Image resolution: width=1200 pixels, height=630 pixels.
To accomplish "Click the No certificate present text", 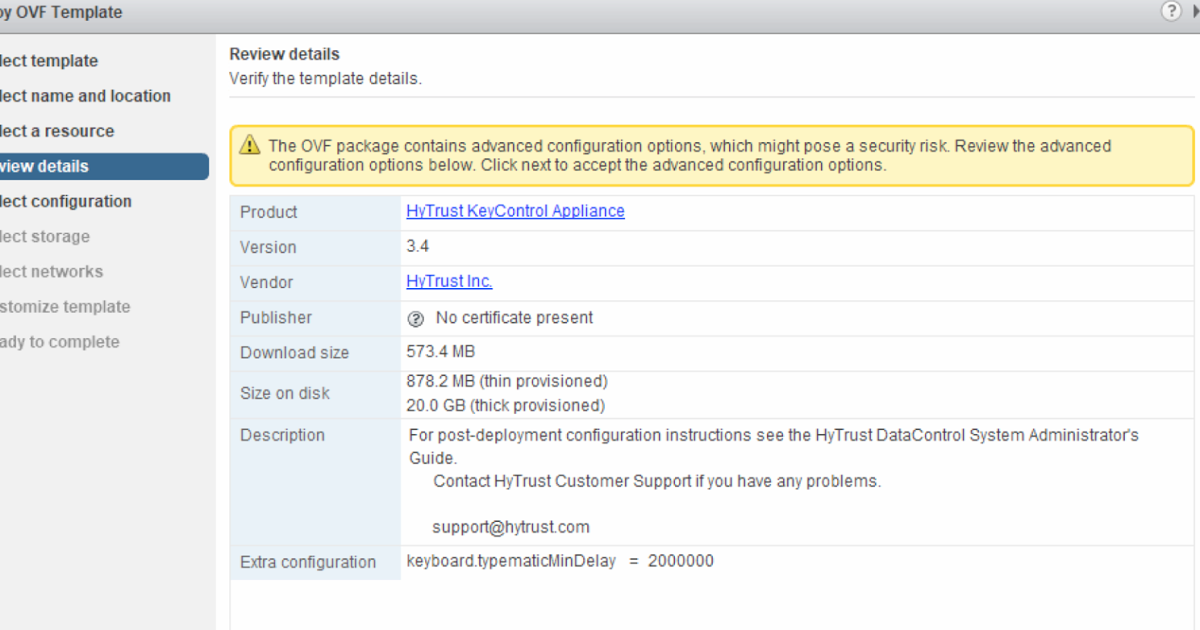I will coord(514,317).
